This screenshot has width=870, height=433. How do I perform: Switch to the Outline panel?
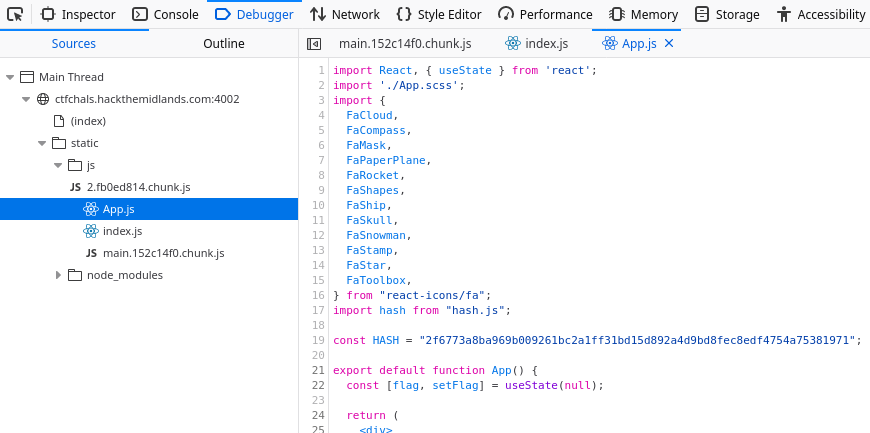[x=223, y=44]
